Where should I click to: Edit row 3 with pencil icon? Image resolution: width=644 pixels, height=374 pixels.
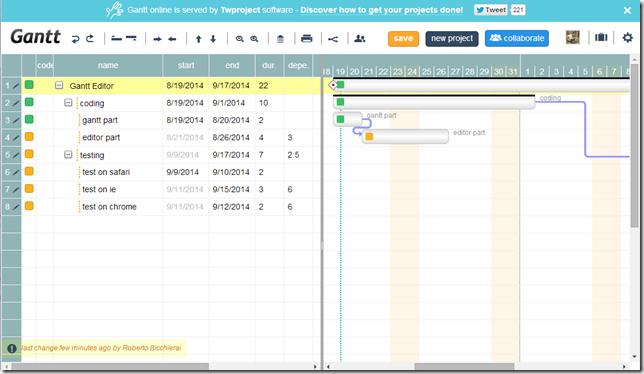tap(16, 120)
